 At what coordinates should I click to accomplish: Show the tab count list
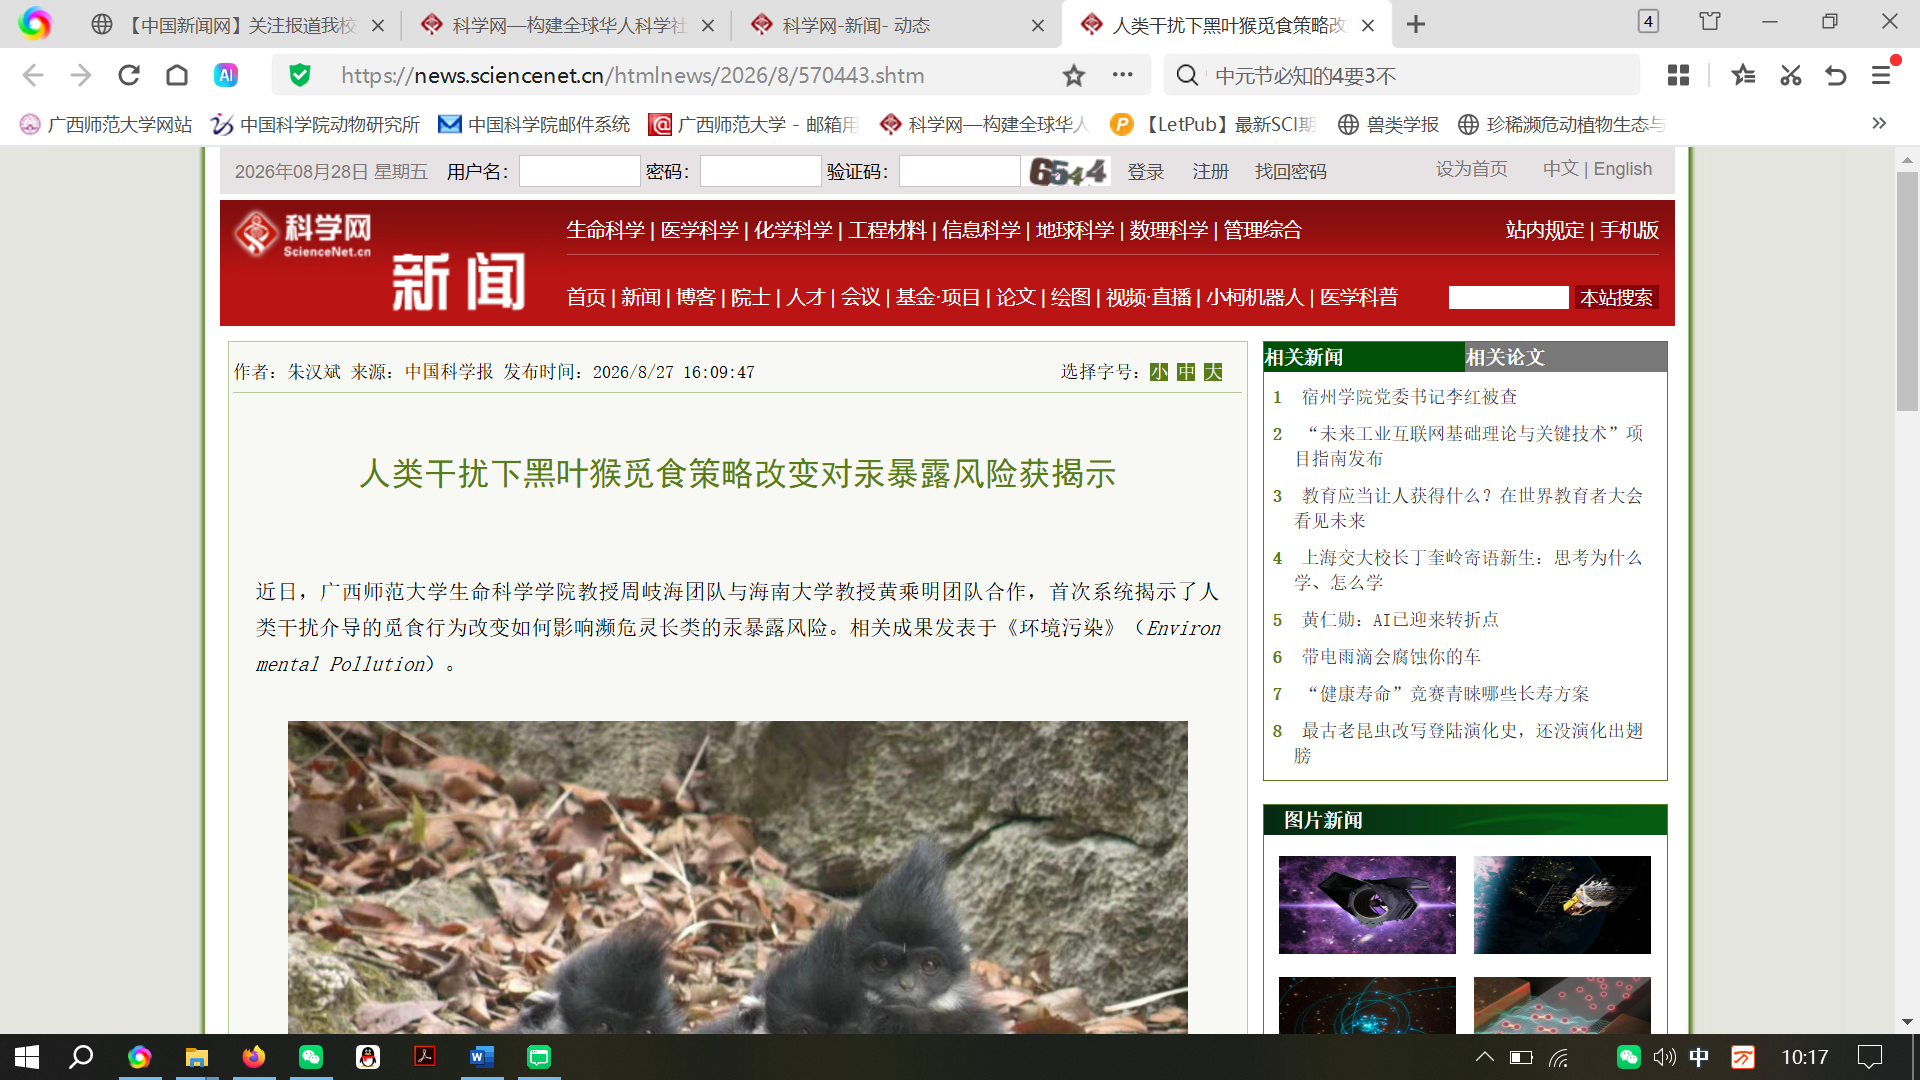(x=1648, y=21)
